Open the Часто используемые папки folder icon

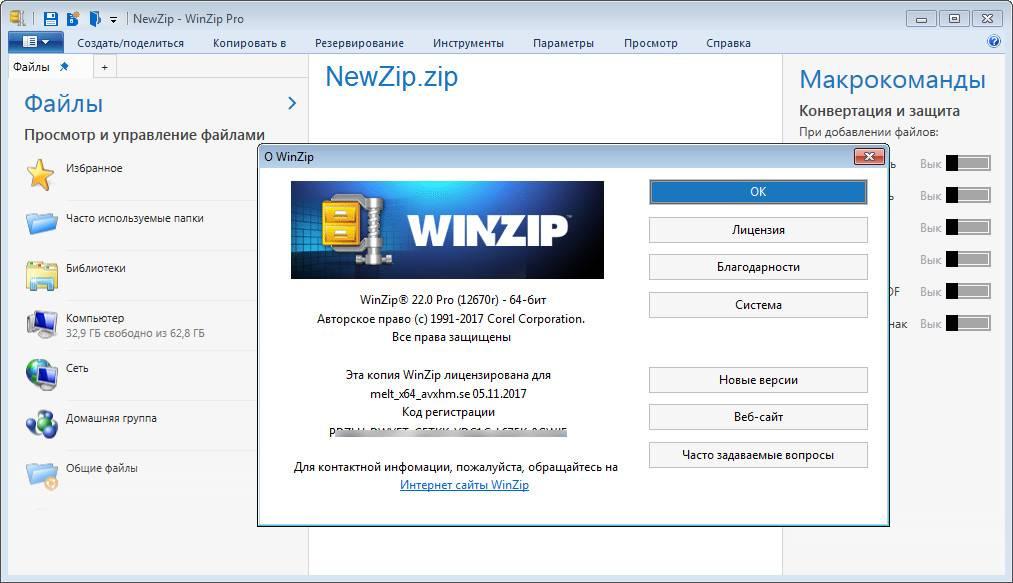(x=41, y=223)
